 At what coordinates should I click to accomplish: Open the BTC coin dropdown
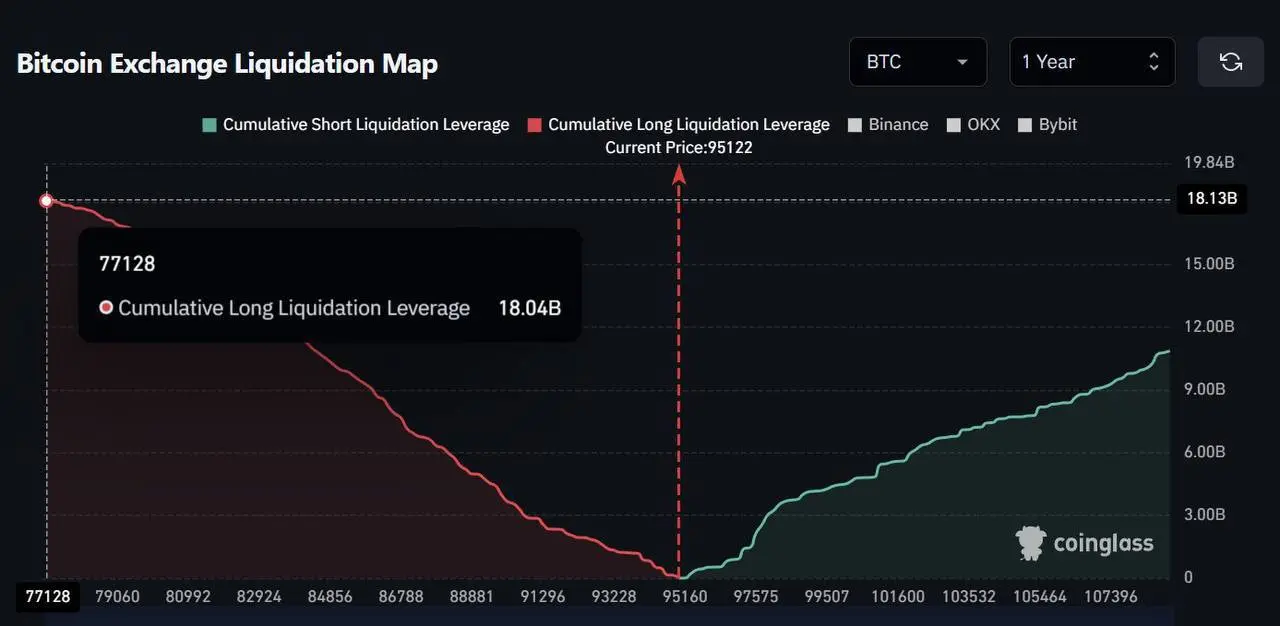(918, 62)
